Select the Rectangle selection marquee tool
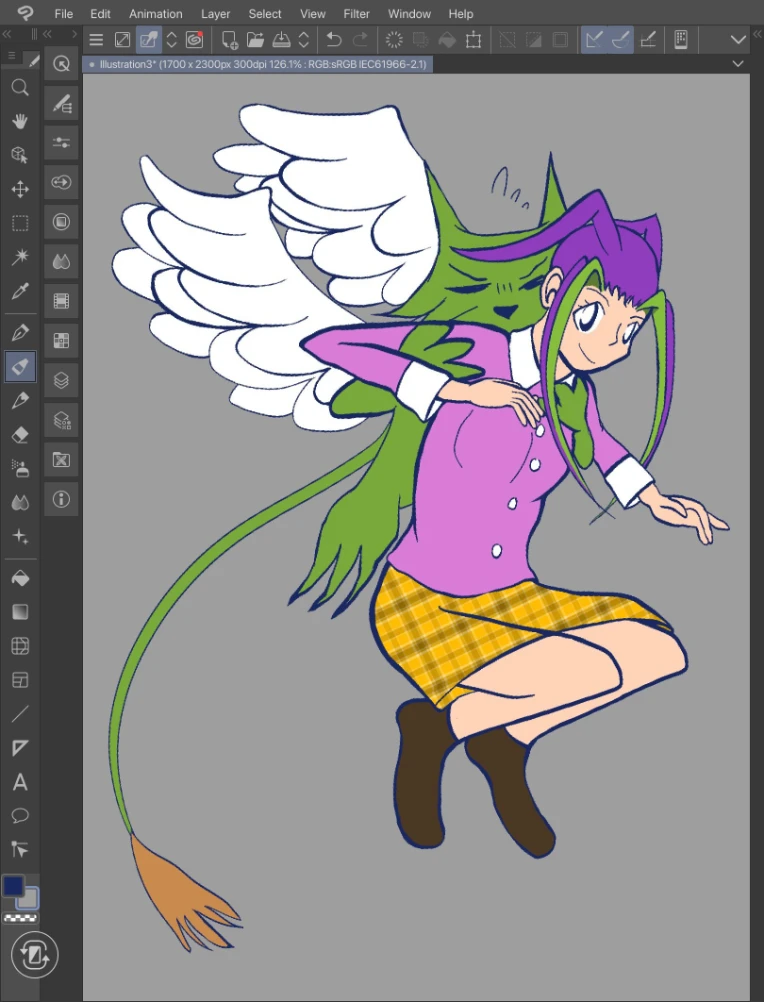The width and height of the screenshot is (764, 1002). coord(20,223)
